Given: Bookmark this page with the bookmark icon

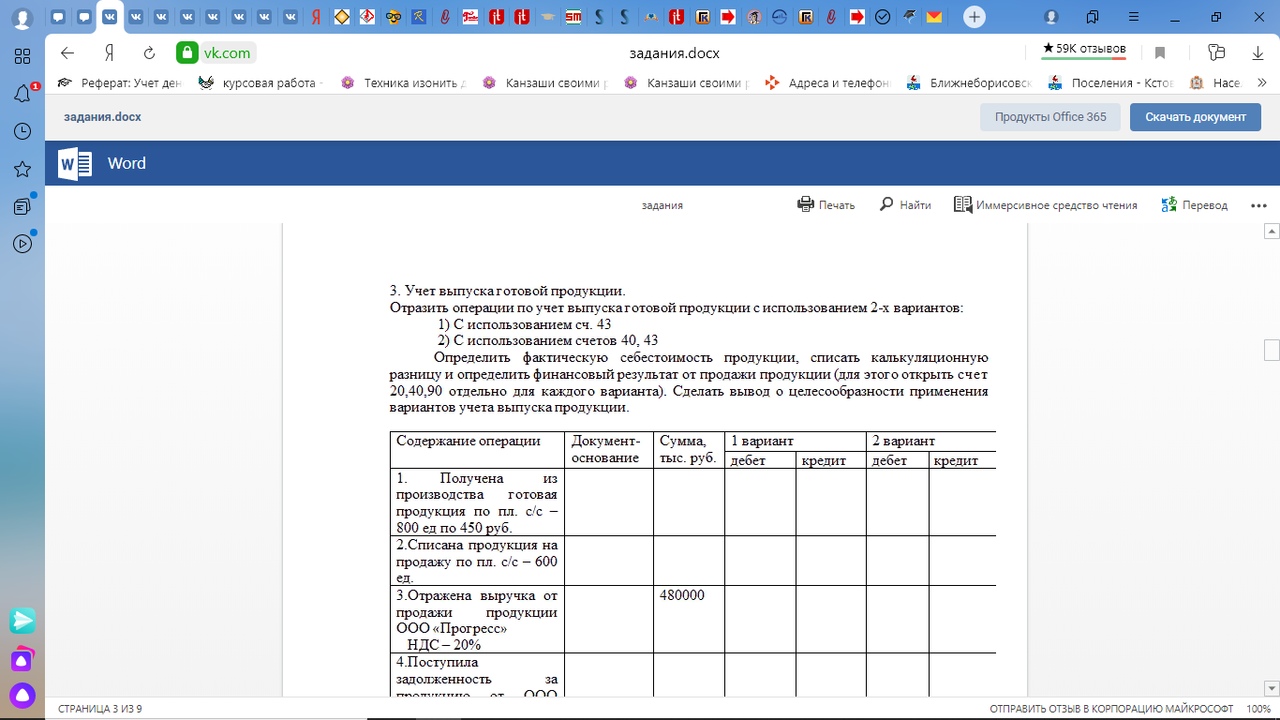Looking at the screenshot, I should (1160, 53).
